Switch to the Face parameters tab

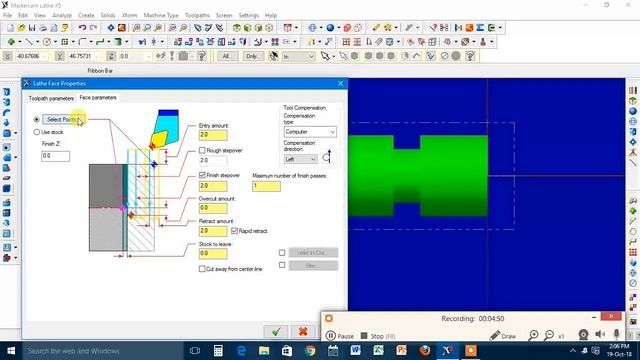(x=98, y=98)
